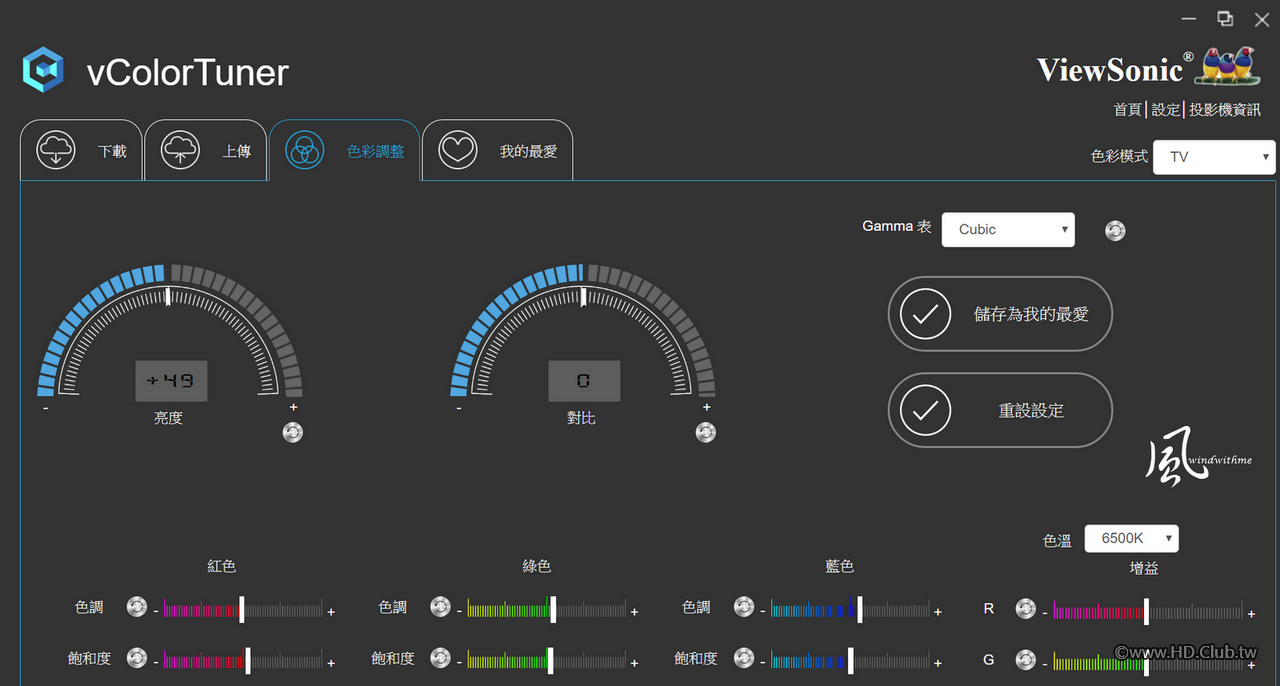Image resolution: width=1280 pixels, height=686 pixels.
Task: Click the reset knob beside Gamma dropdown
Action: point(1115,230)
